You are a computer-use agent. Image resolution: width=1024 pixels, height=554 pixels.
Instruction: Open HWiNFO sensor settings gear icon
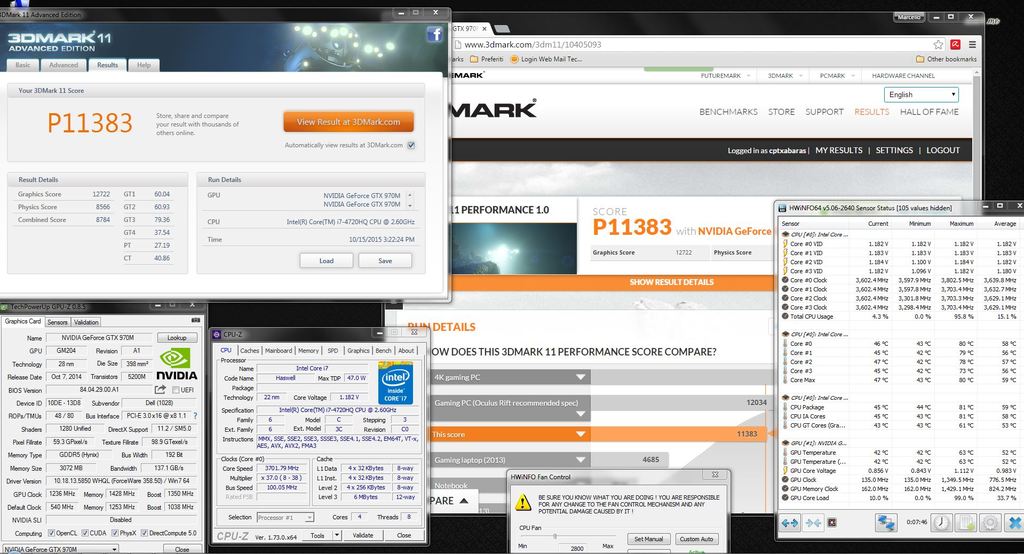(990, 523)
